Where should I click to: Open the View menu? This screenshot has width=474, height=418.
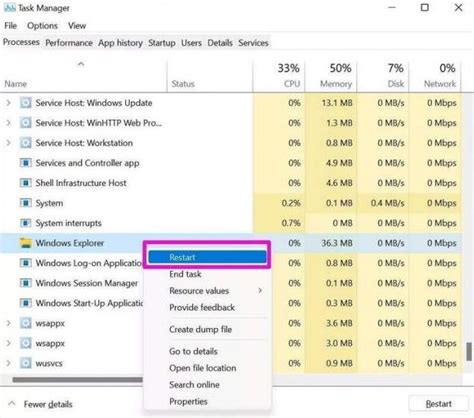(77, 26)
